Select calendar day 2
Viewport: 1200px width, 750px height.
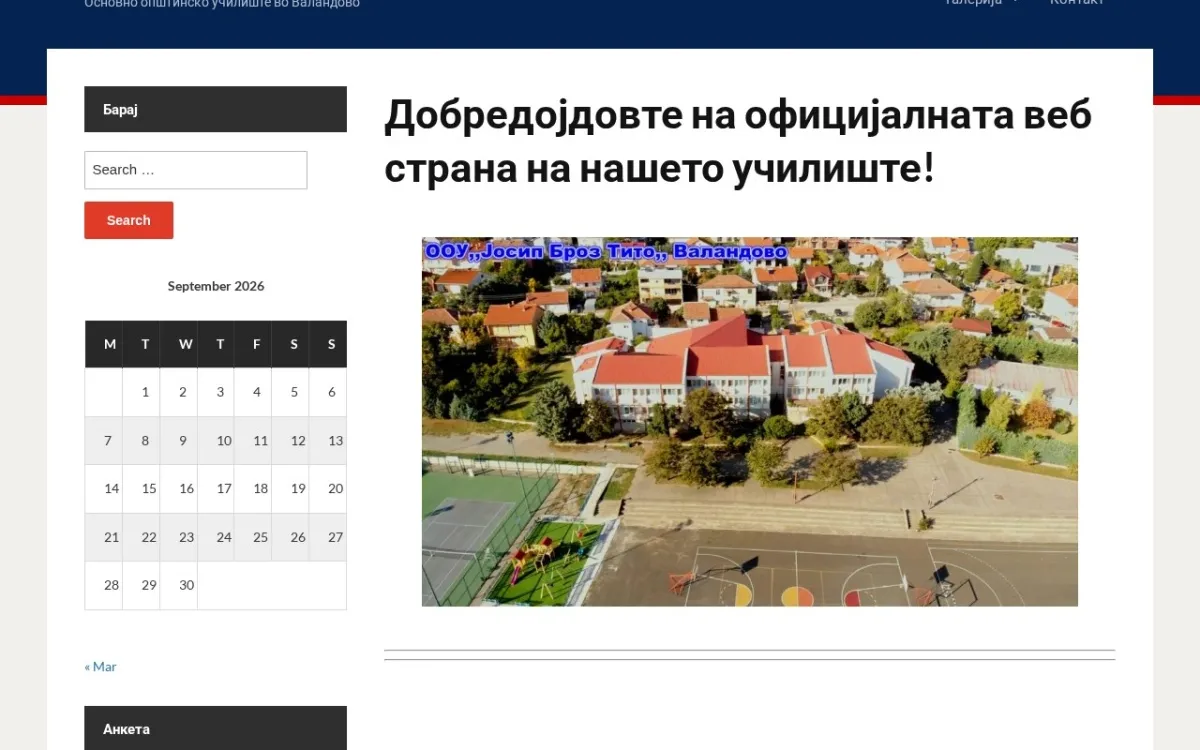[x=178, y=392]
